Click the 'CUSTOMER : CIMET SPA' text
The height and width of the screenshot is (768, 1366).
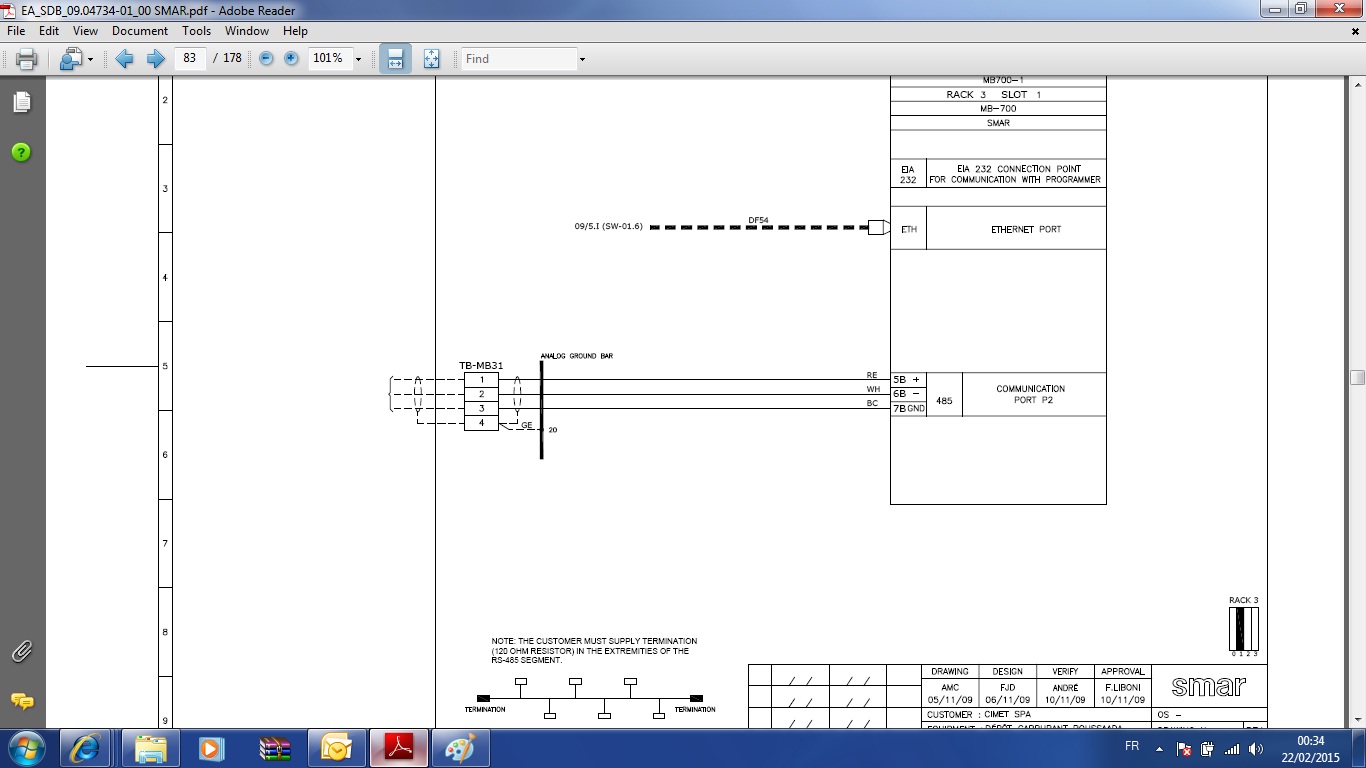[x=979, y=715]
